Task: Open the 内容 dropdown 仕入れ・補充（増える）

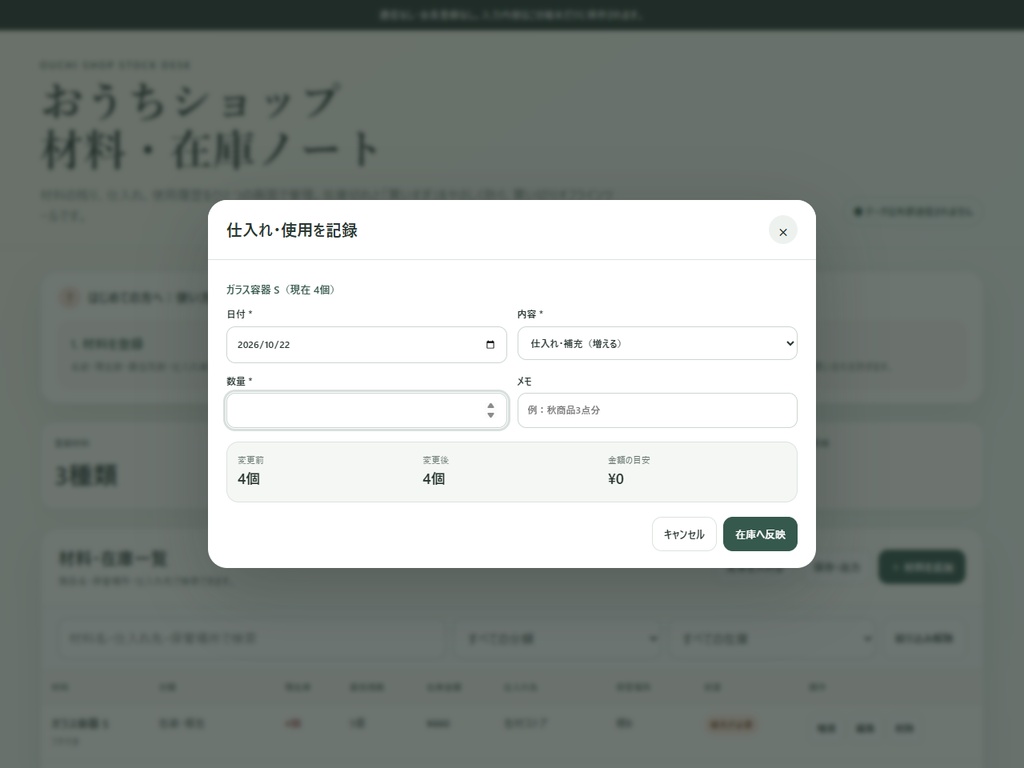Action: tap(657, 344)
